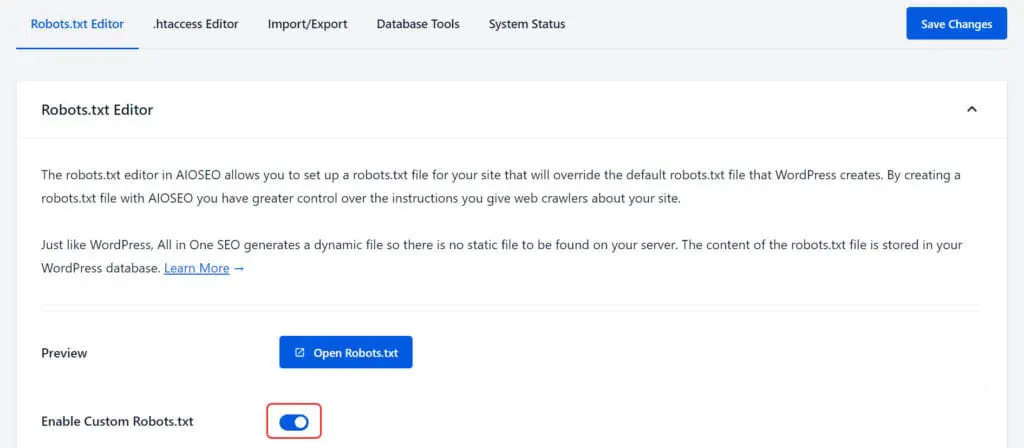
Task: Click the Robots.txt Editor panel heading
Action: (97, 110)
